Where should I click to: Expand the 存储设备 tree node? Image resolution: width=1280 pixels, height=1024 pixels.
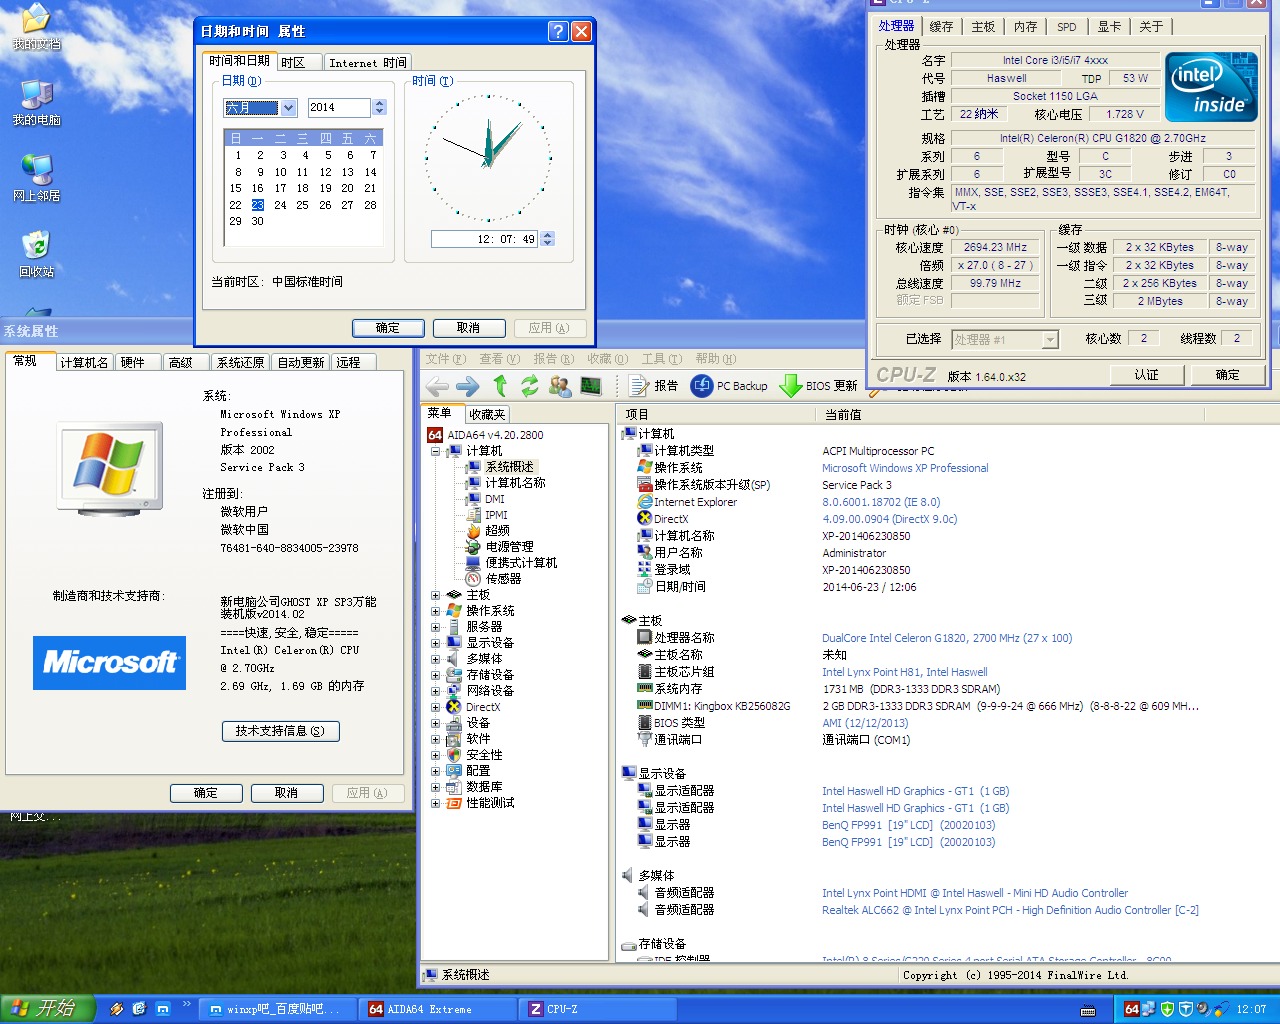[x=435, y=675]
